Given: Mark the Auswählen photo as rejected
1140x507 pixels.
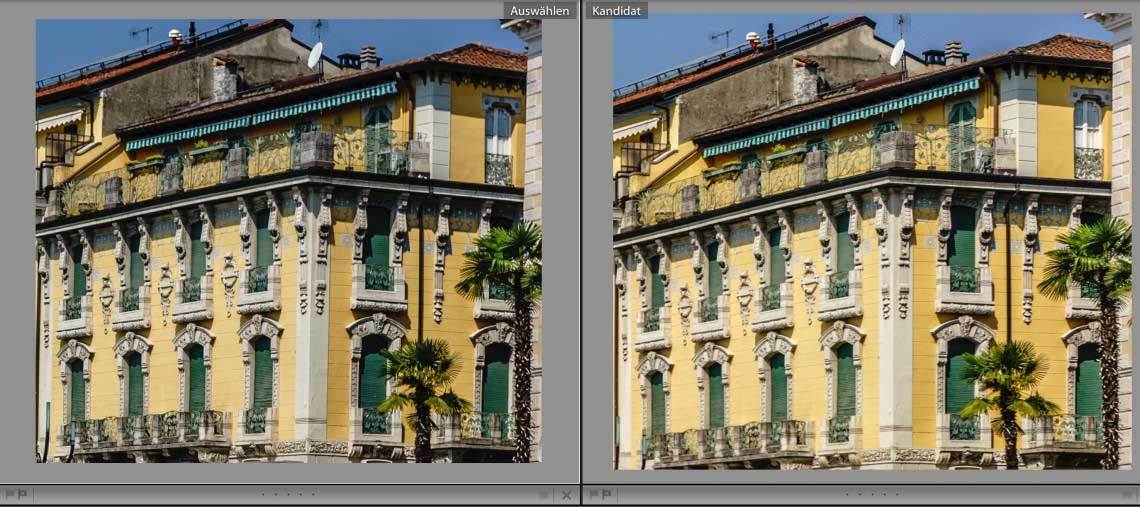Looking at the screenshot, I should coord(23,494).
